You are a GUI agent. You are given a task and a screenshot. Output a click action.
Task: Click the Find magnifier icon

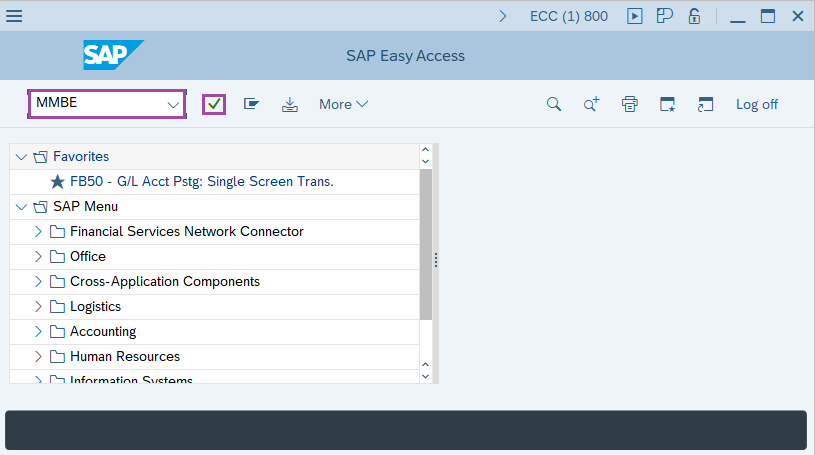pos(553,104)
